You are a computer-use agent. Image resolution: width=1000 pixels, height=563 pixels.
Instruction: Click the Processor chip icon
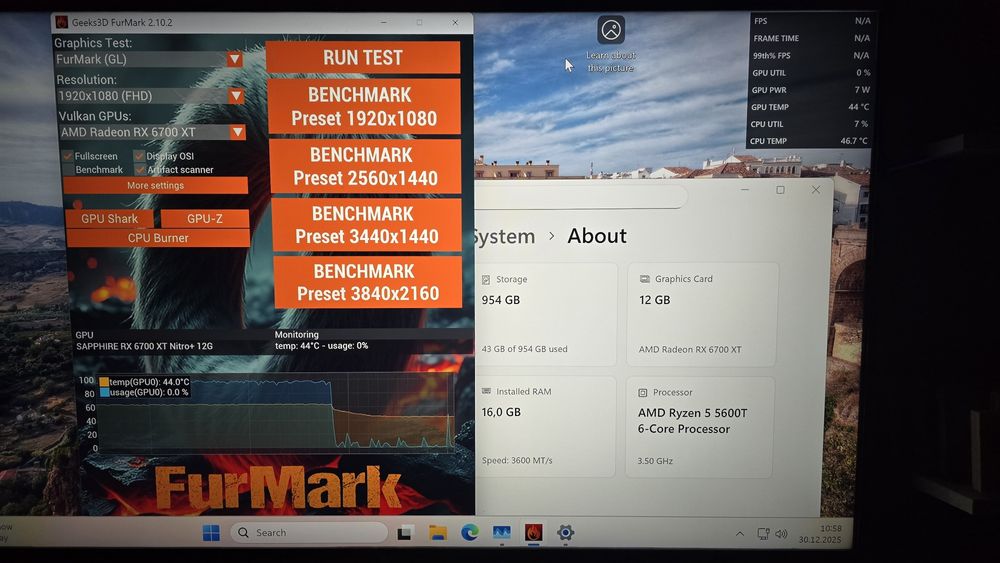point(643,393)
